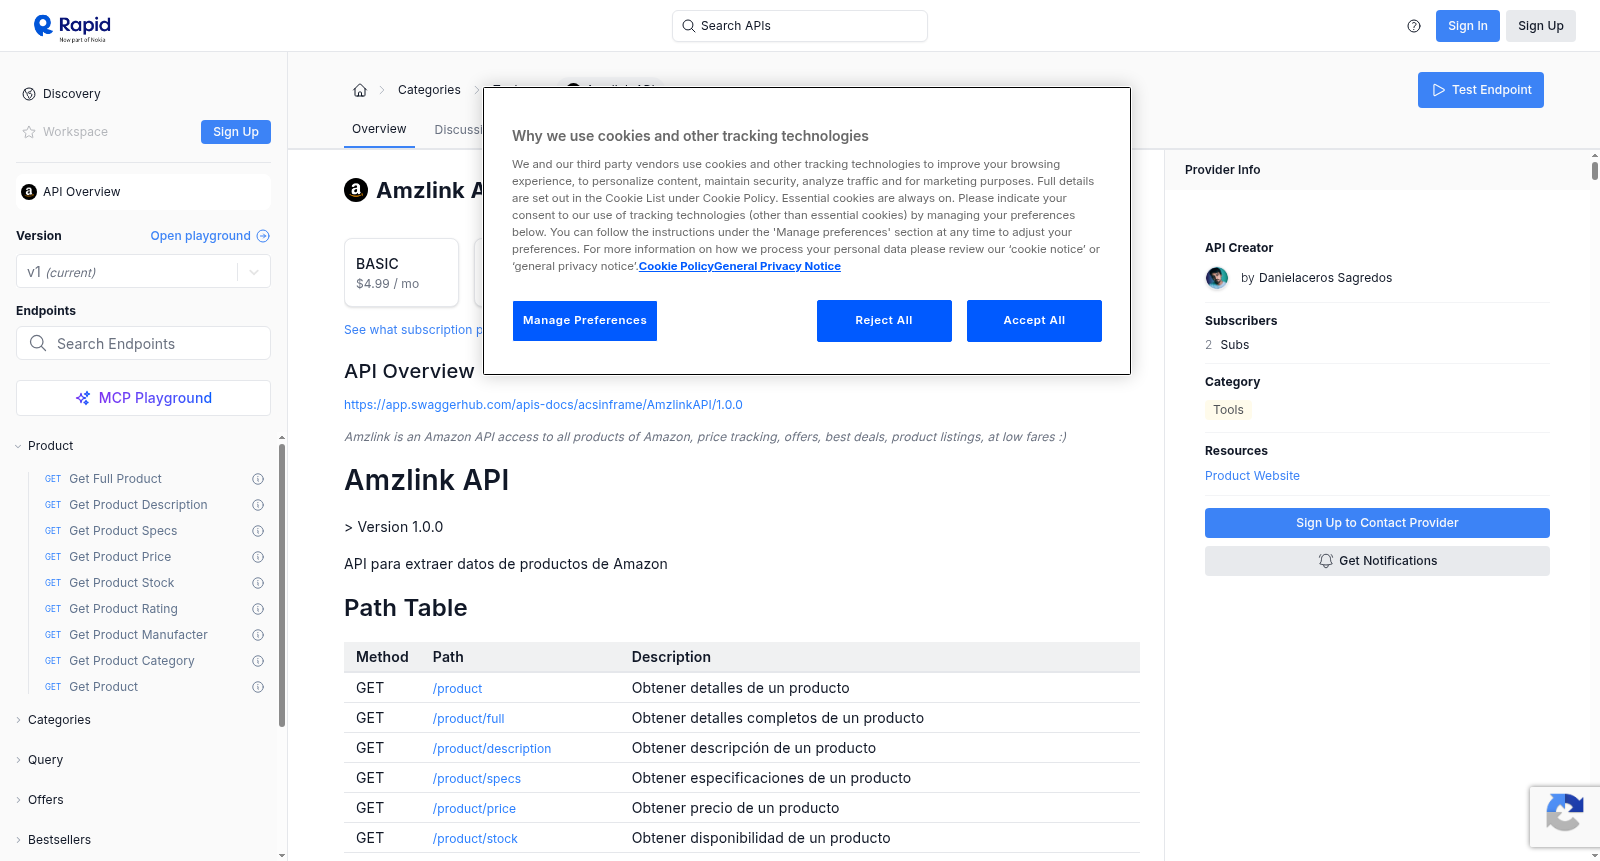Open the Cookie Policy link
This screenshot has width=1600, height=861.
pyautogui.click(x=676, y=266)
